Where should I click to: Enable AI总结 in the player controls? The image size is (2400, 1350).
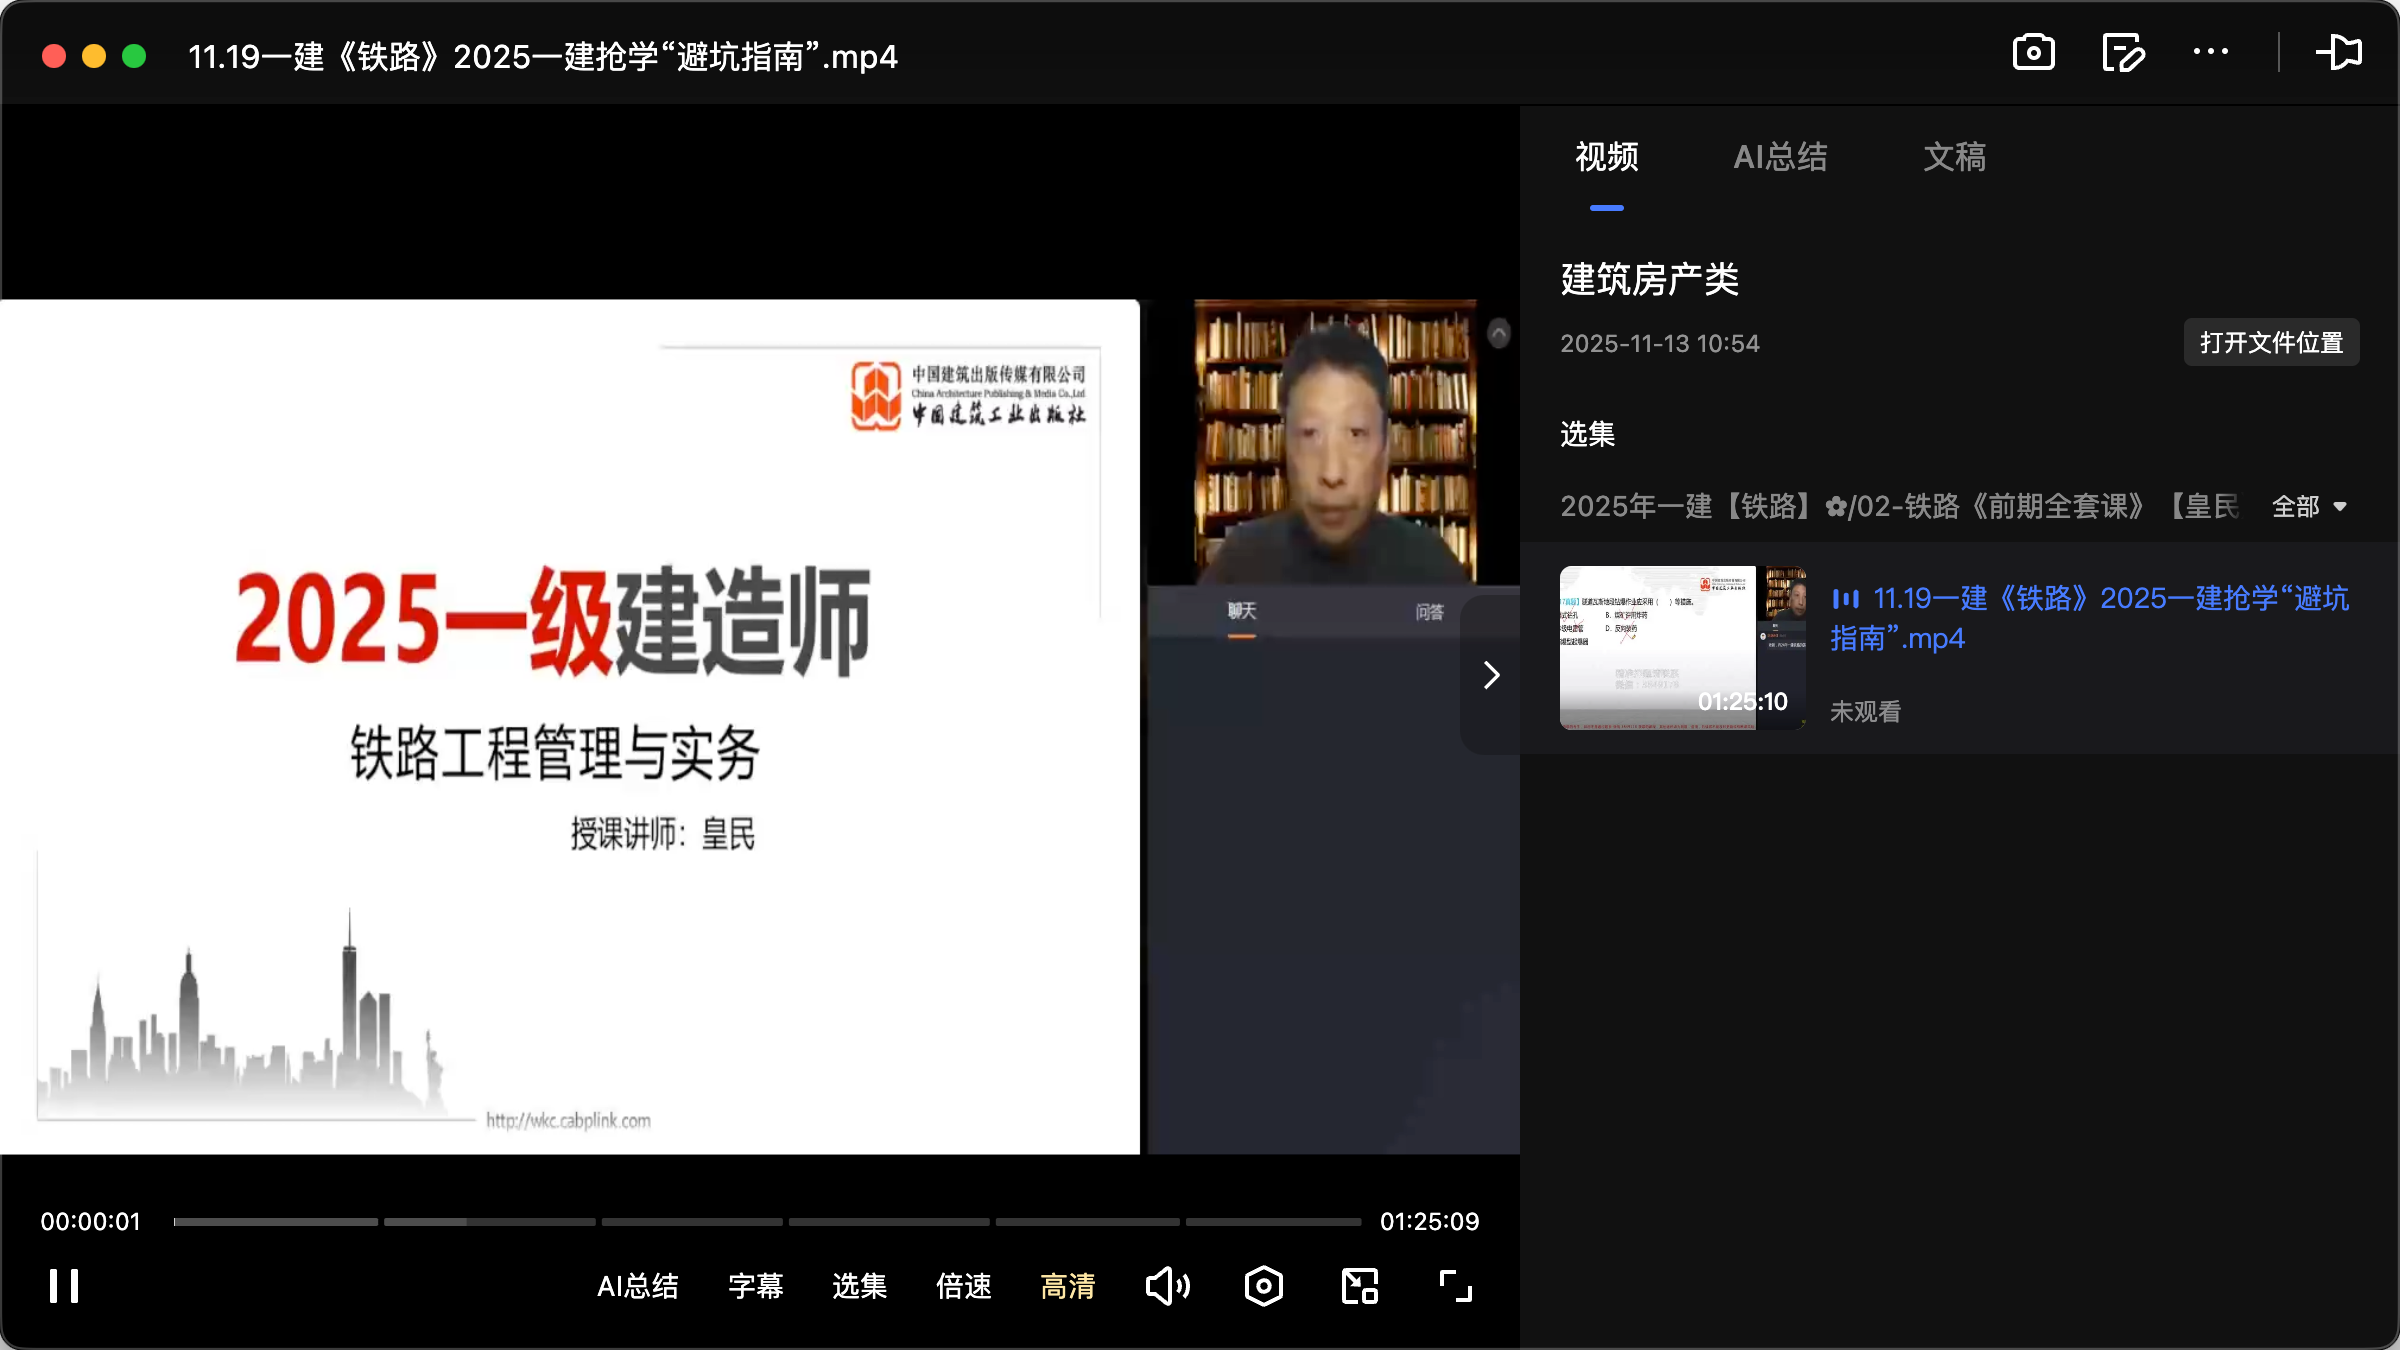point(638,1287)
